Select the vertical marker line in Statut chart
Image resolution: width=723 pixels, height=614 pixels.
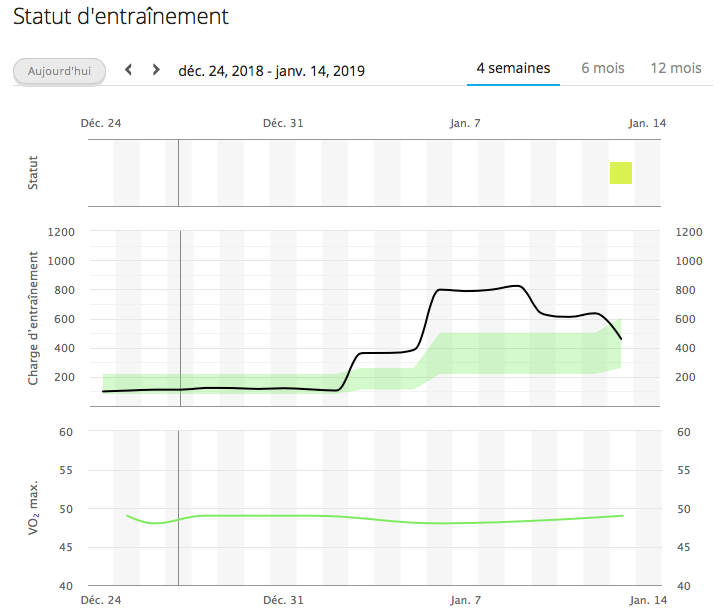click(x=178, y=172)
